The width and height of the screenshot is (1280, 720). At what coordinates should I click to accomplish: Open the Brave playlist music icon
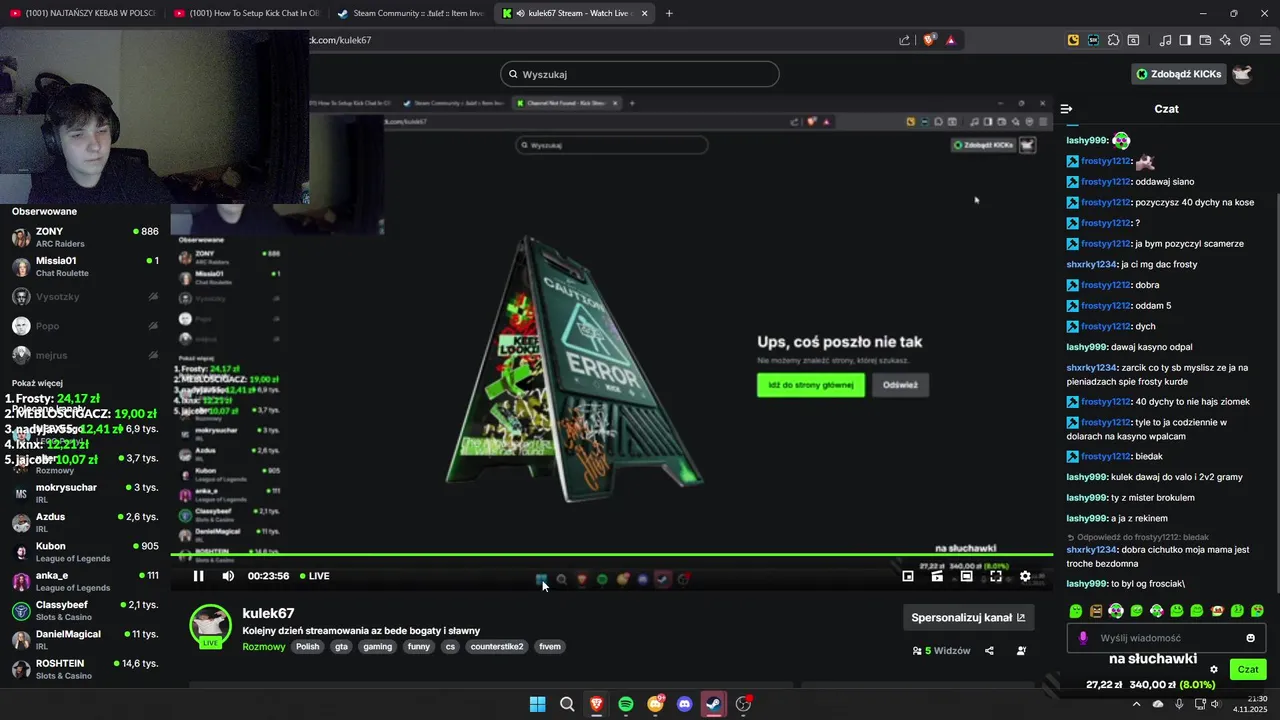1166,40
